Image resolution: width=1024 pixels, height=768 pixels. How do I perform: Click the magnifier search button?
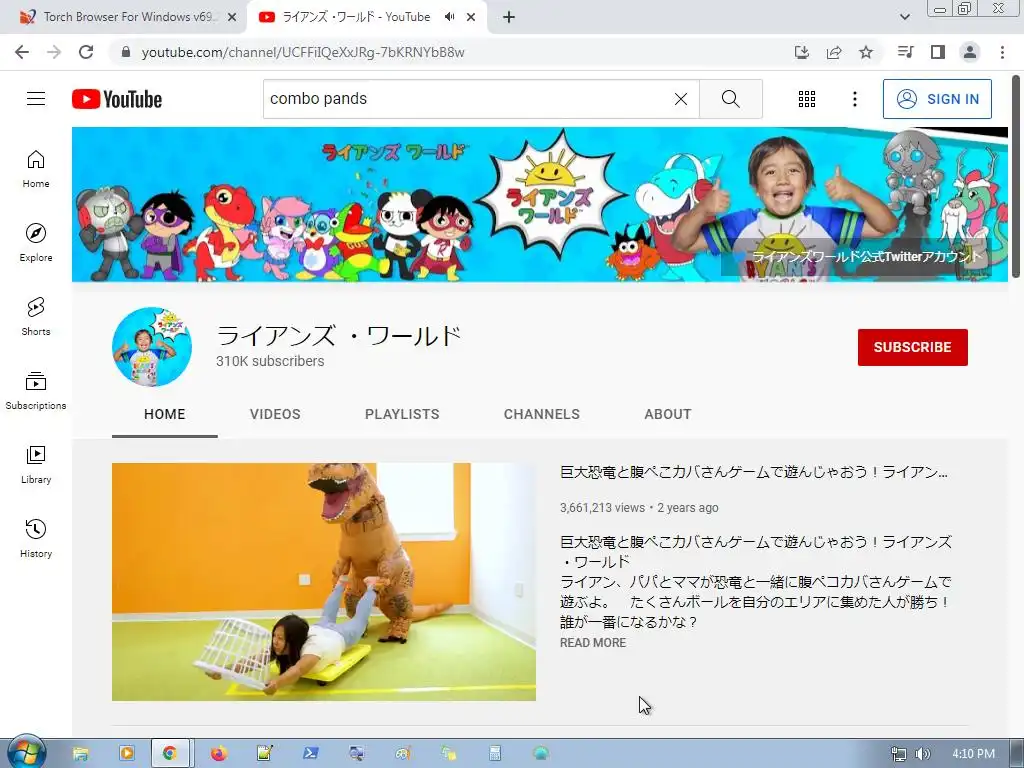(x=731, y=99)
